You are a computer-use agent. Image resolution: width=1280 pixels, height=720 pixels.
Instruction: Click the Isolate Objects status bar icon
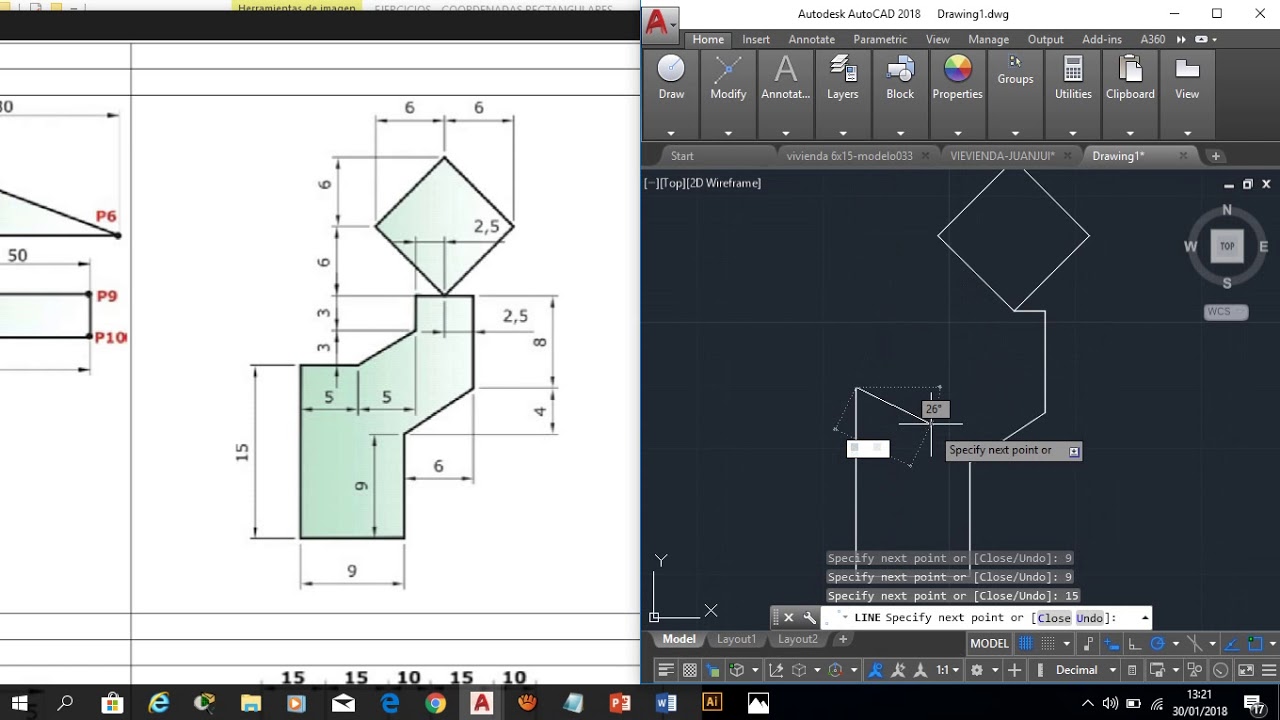(x=1194, y=670)
